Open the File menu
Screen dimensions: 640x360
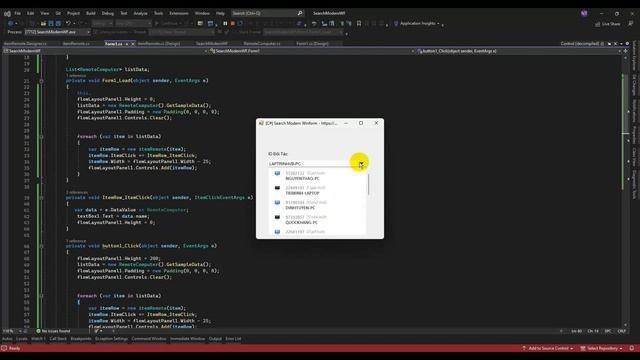(x=18, y=13)
